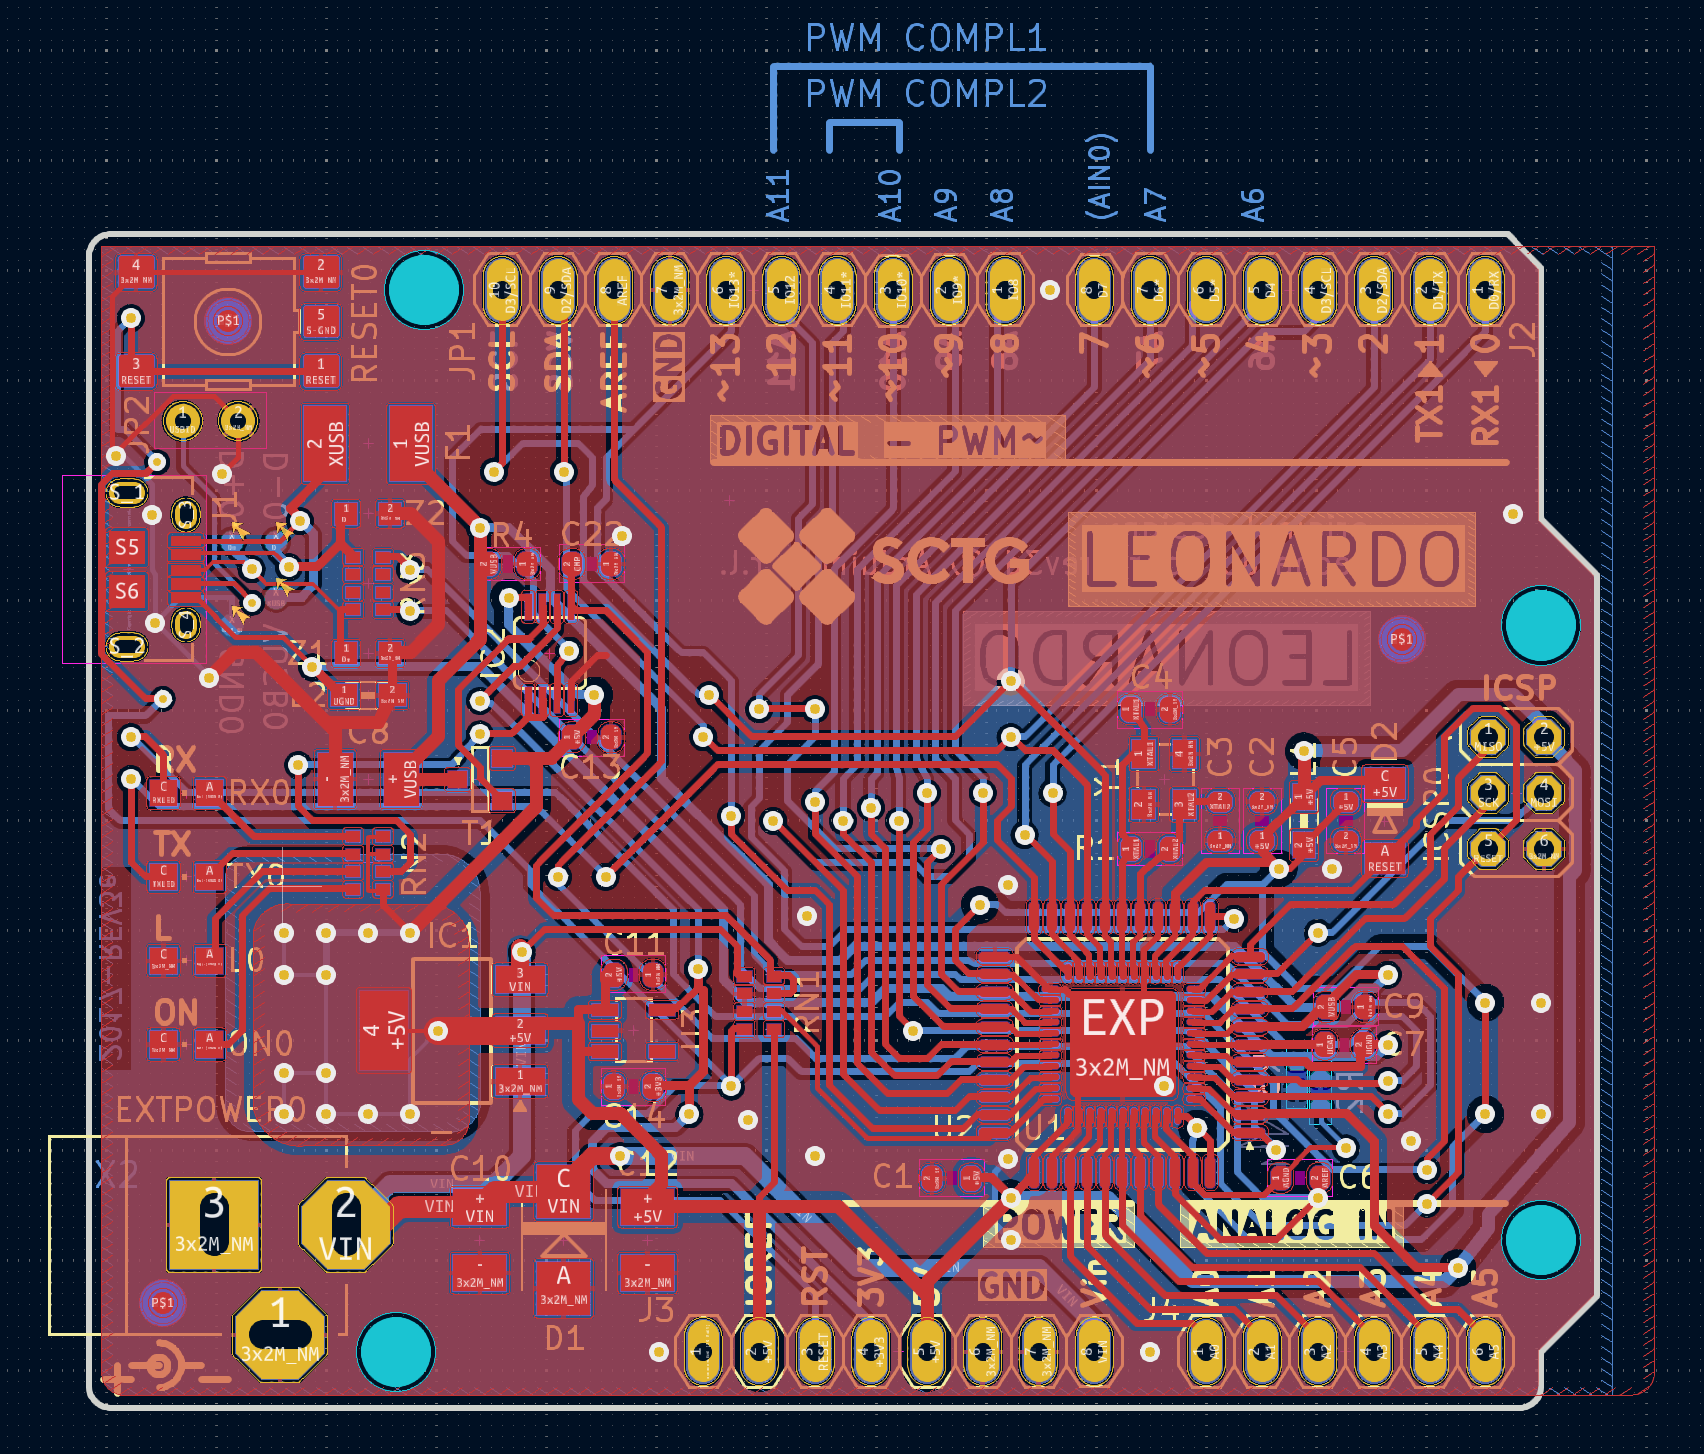Select the PWM COMPL2 text label
Viewport: 1704px width, 1454px height.
[926, 95]
